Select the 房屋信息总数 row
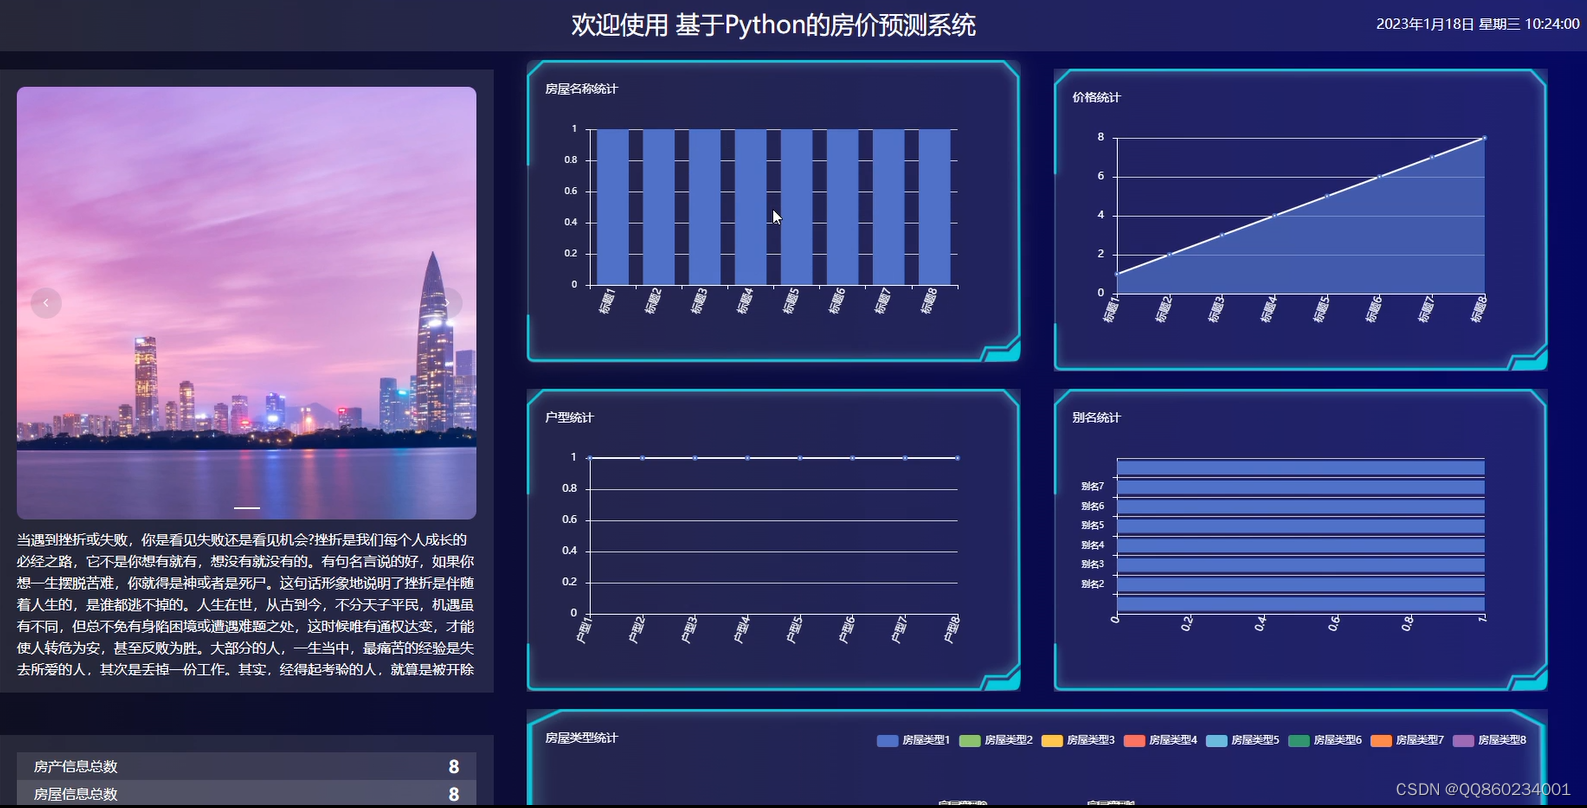The width and height of the screenshot is (1587, 808). [247, 793]
